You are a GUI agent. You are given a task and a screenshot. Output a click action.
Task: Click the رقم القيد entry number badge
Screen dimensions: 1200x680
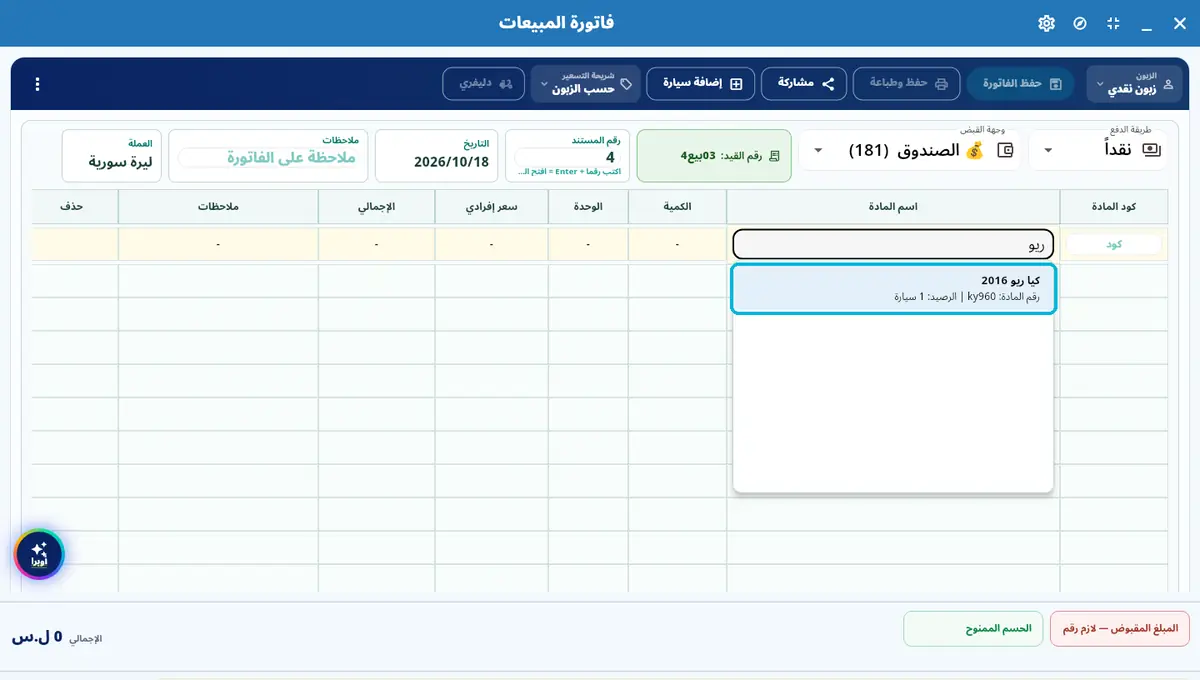[714, 156]
